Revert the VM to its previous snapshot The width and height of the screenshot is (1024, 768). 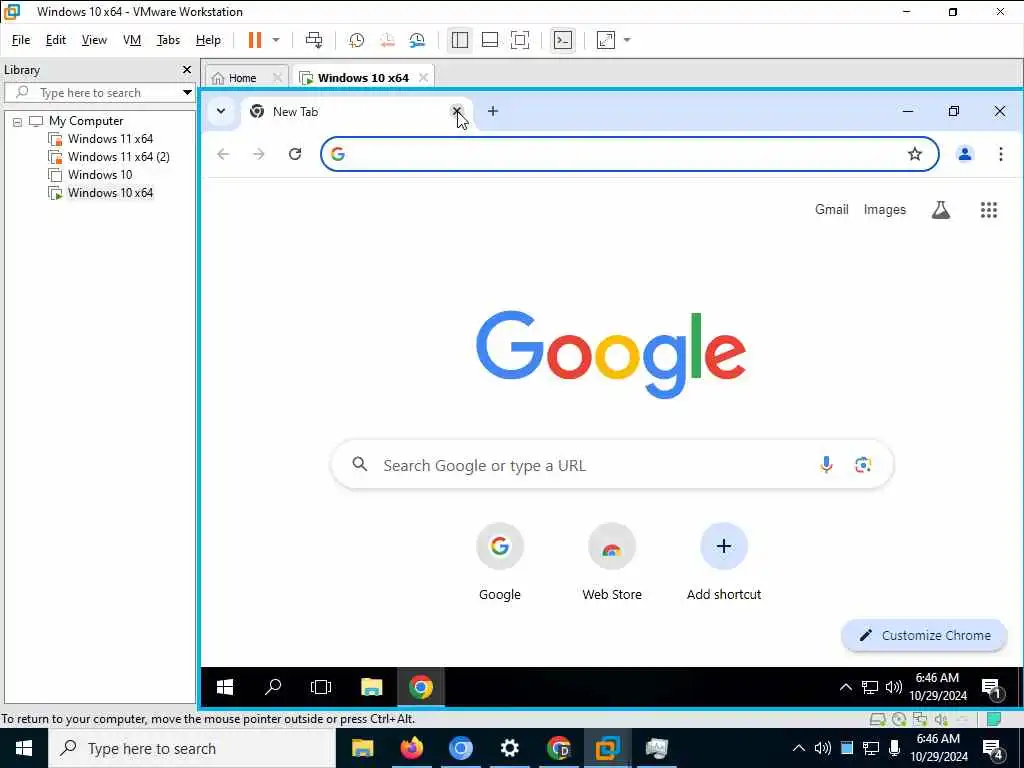click(x=387, y=40)
